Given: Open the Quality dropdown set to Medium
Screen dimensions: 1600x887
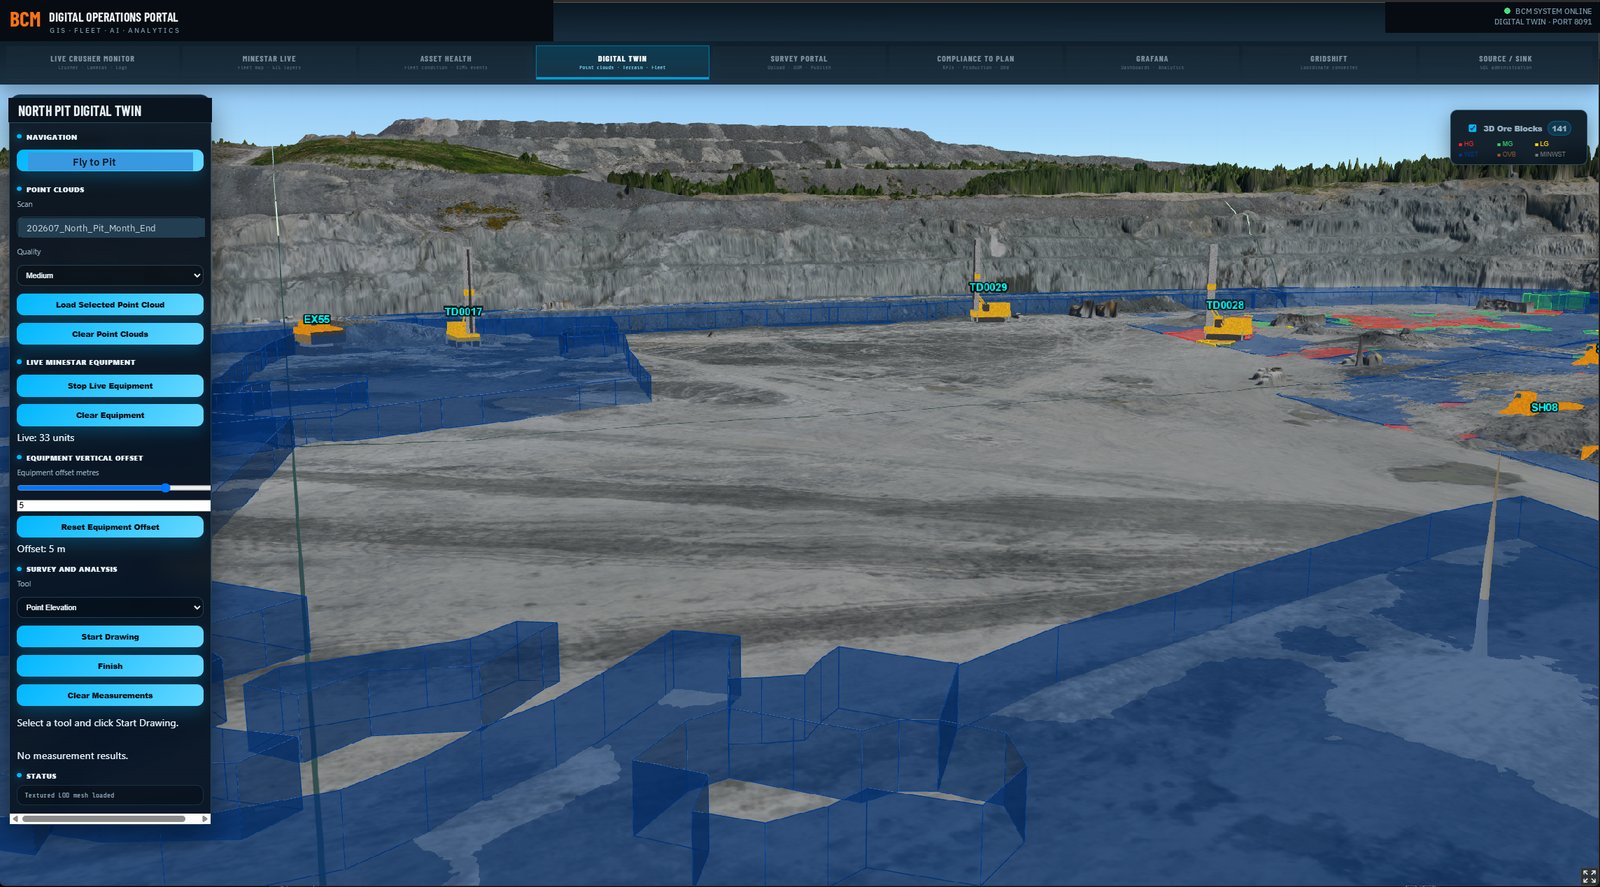Looking at the screenshot, I should click(x=110, y=275).
